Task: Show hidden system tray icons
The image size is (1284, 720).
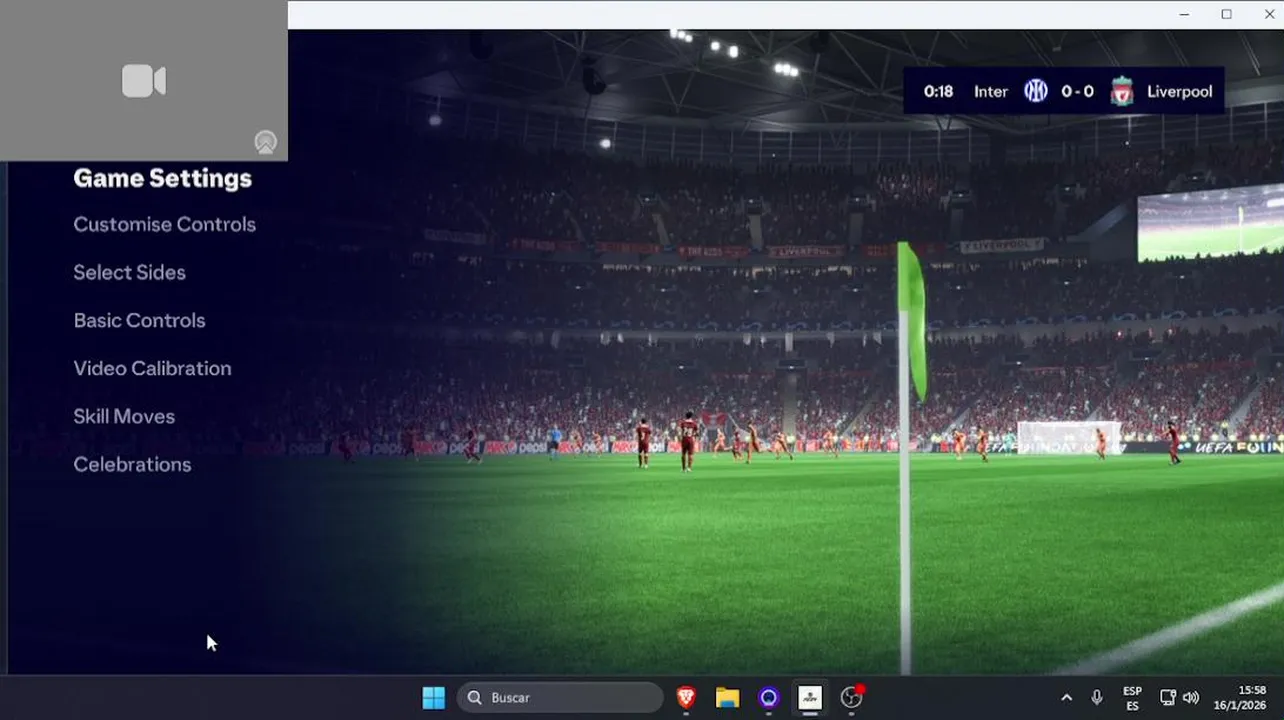Action: pos(1066,697)
